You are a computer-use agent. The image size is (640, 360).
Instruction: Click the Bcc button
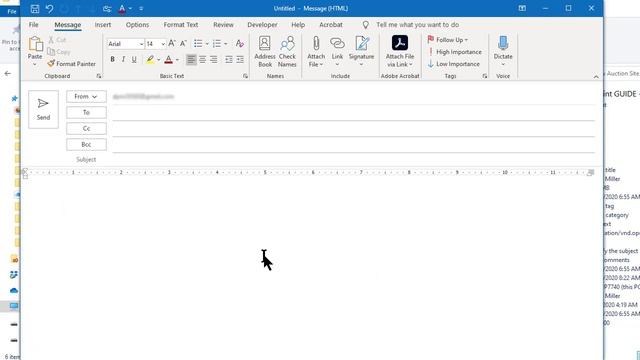(x=86, y=144)
